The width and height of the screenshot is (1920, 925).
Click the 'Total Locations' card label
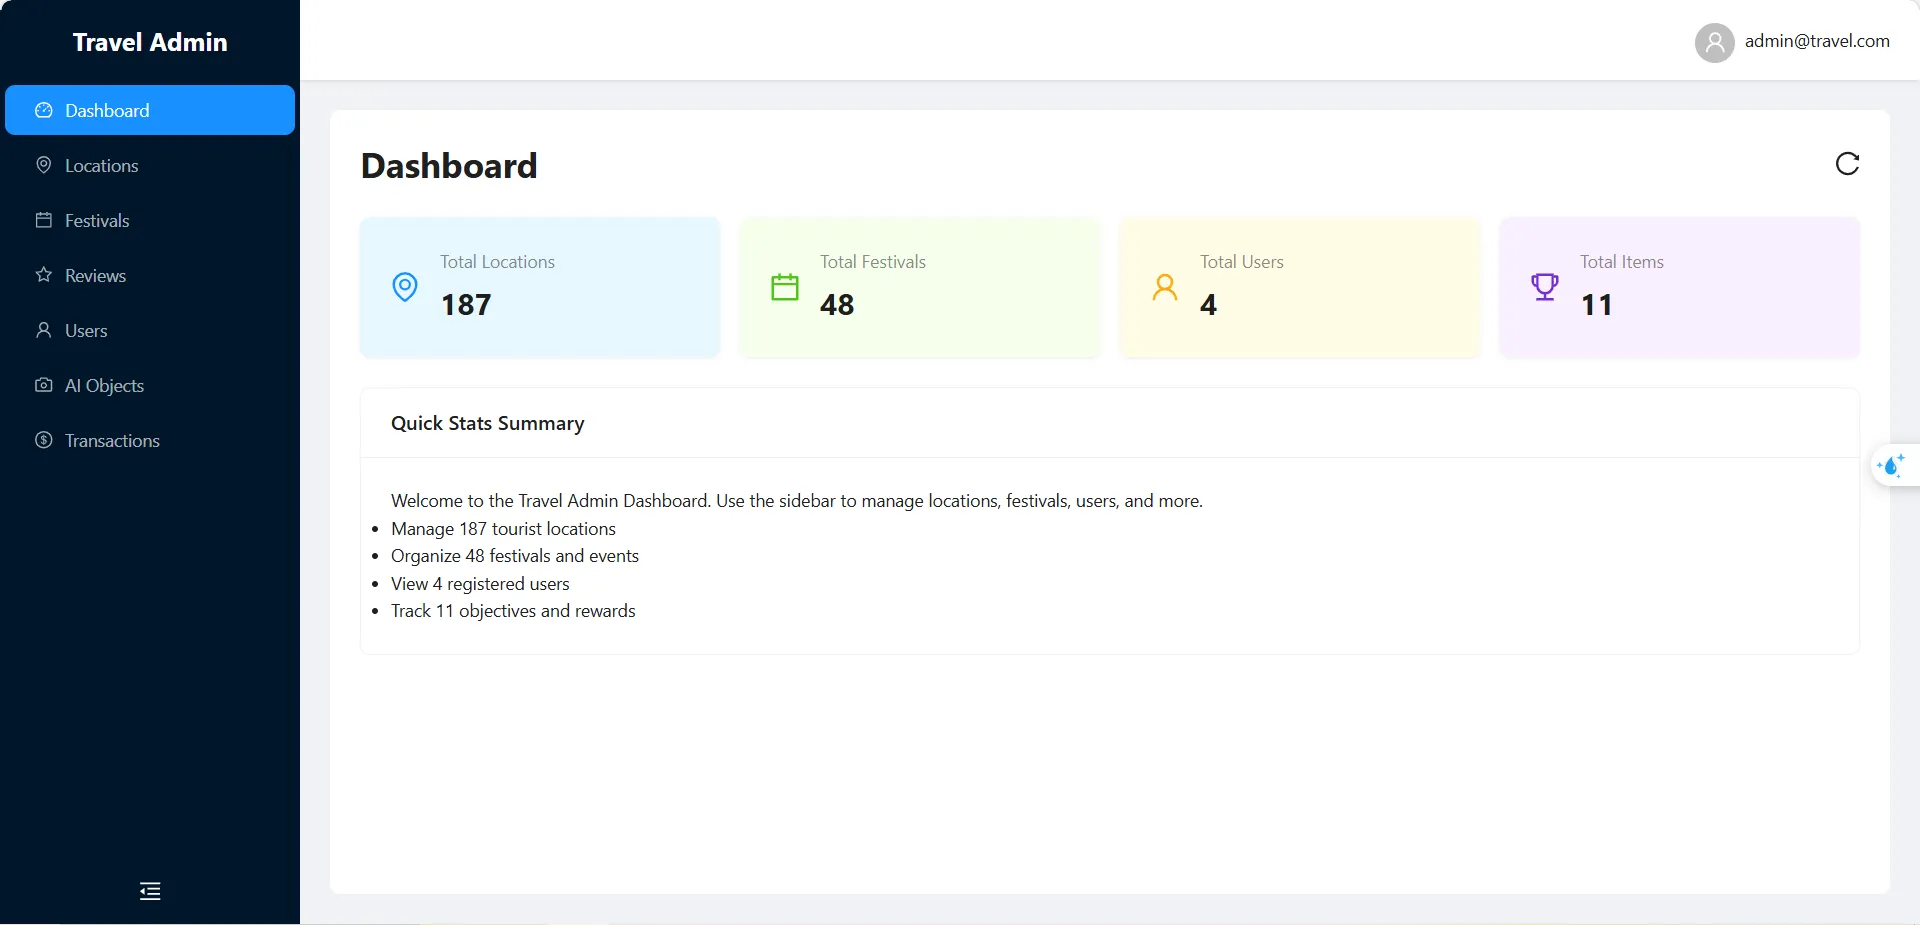coord(497,262)
